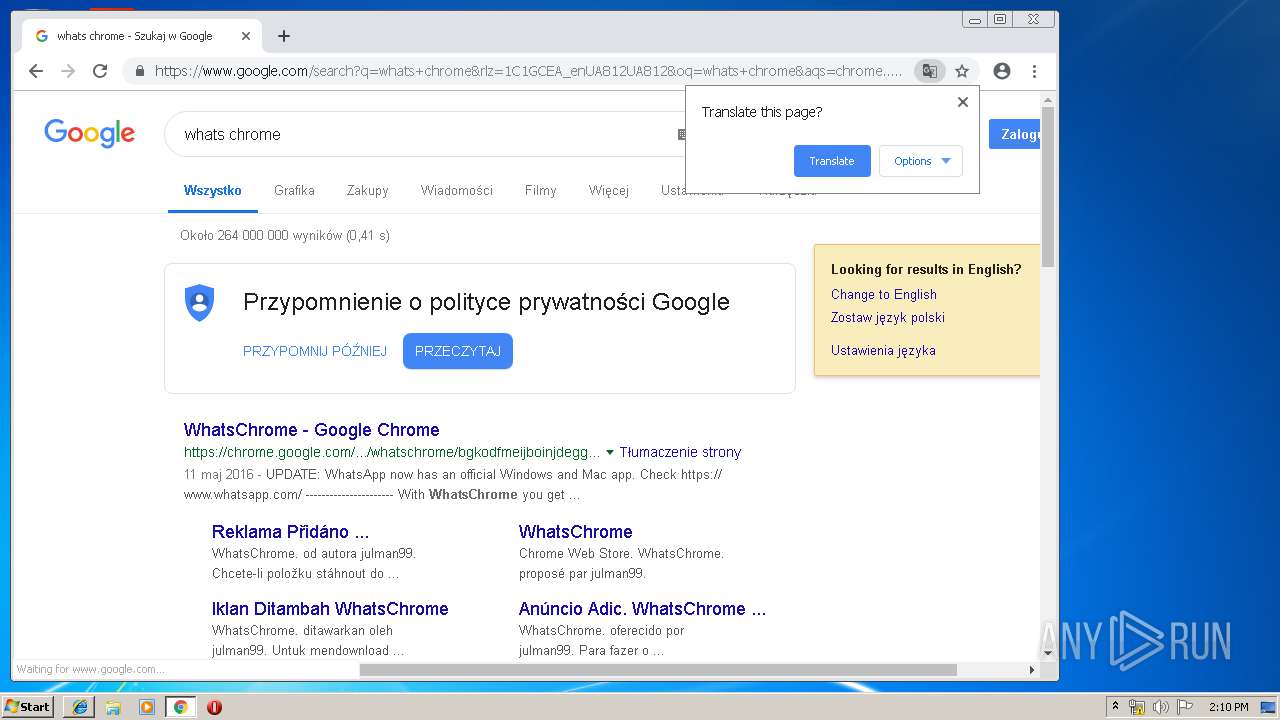Click the translate icon in address bar
Viewport: 1280px width, 720px height.
pos(930,71)
